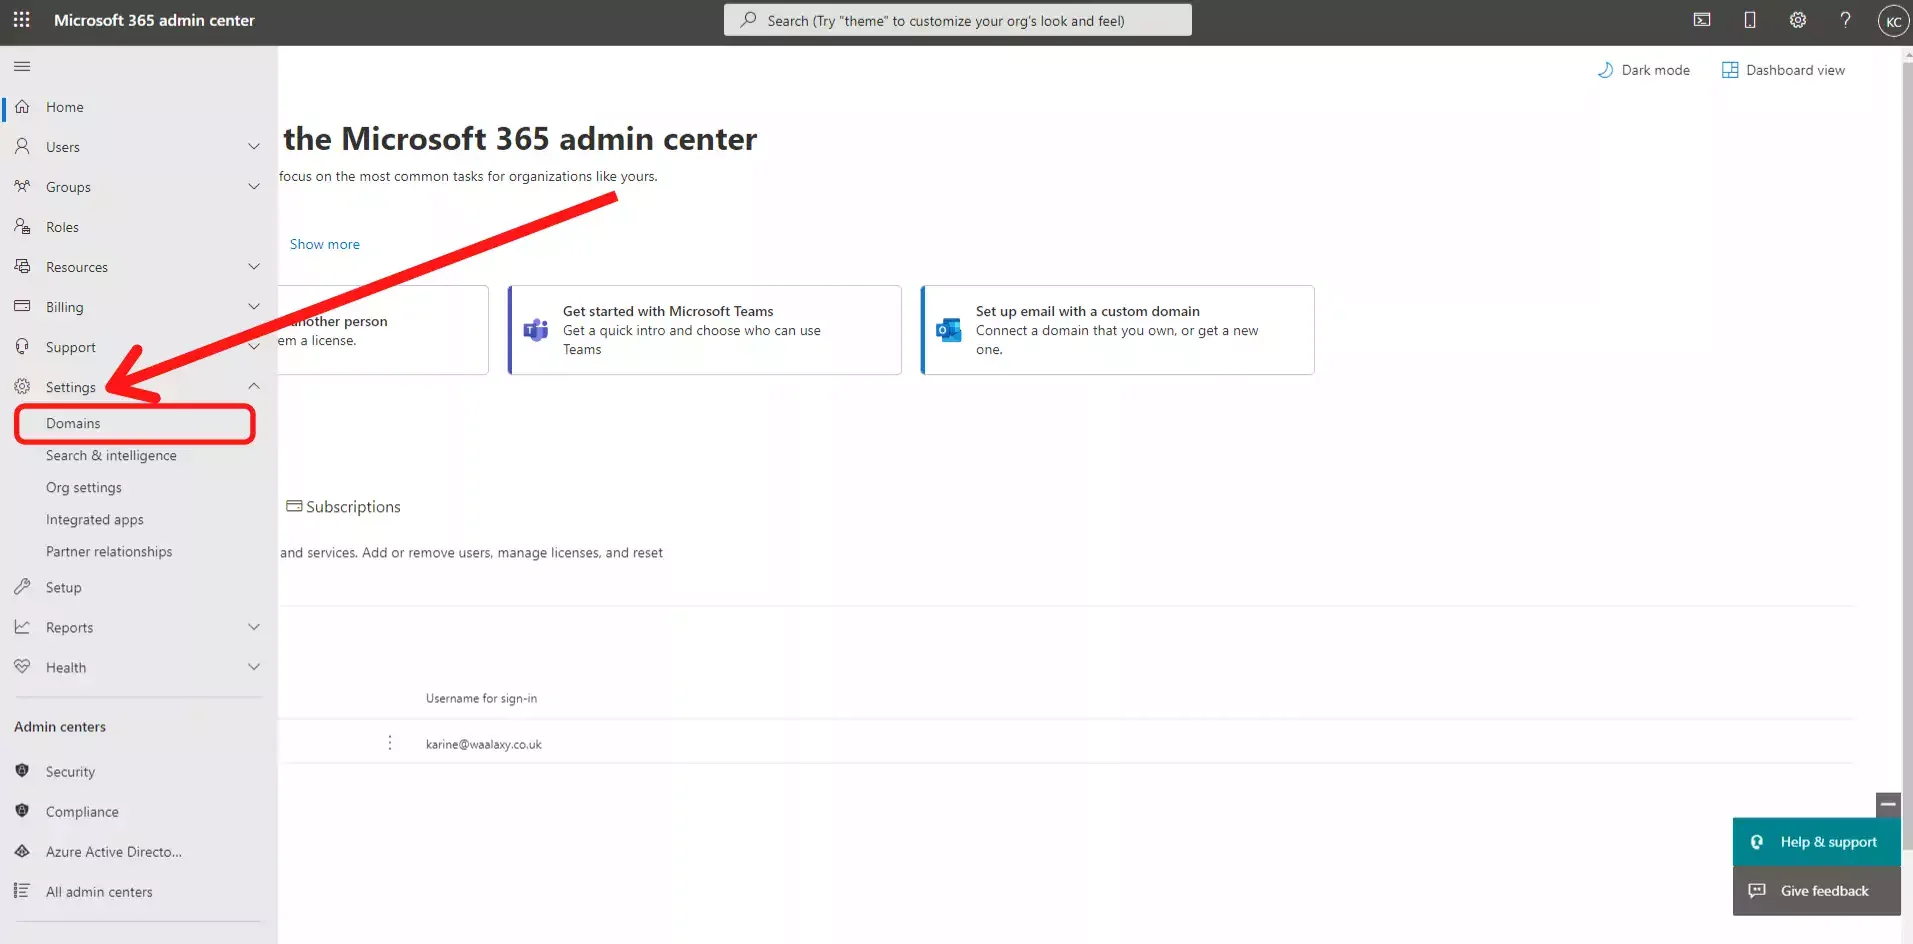Expand the Groups menu chevron

point(254,187)
